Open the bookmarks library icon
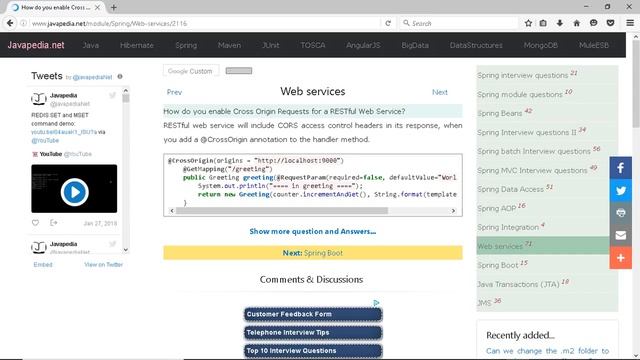The width and height of the screenshot is (640, 360). coord(543,23)
